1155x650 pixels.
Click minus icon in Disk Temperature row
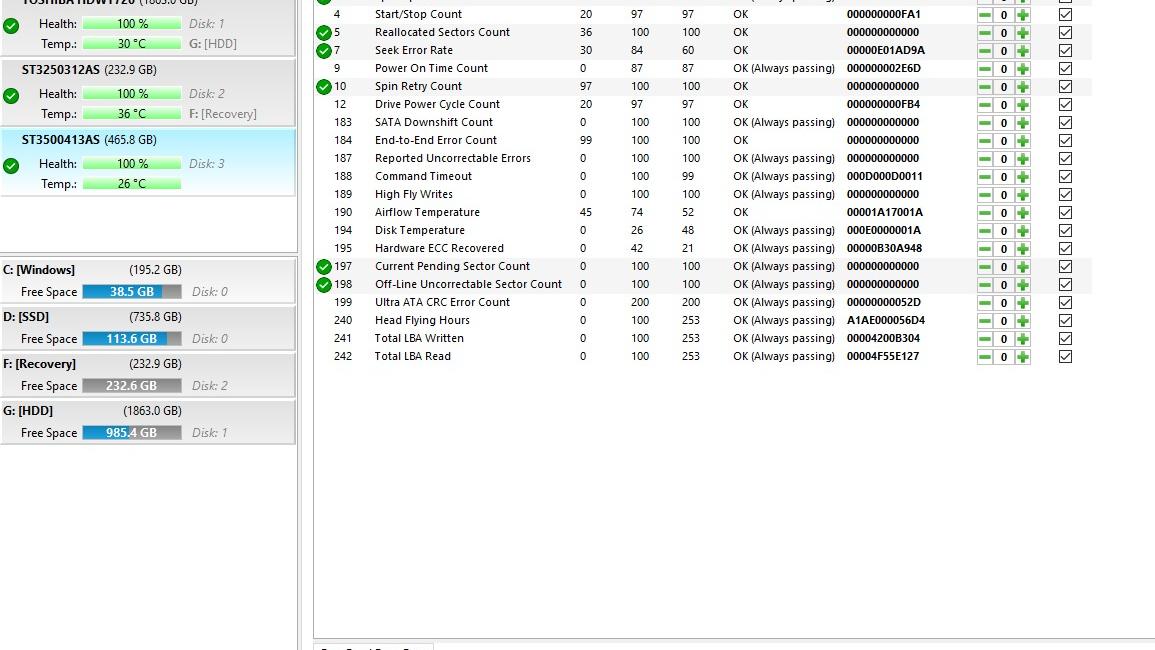pyautogui.click(x=985, y=231)
